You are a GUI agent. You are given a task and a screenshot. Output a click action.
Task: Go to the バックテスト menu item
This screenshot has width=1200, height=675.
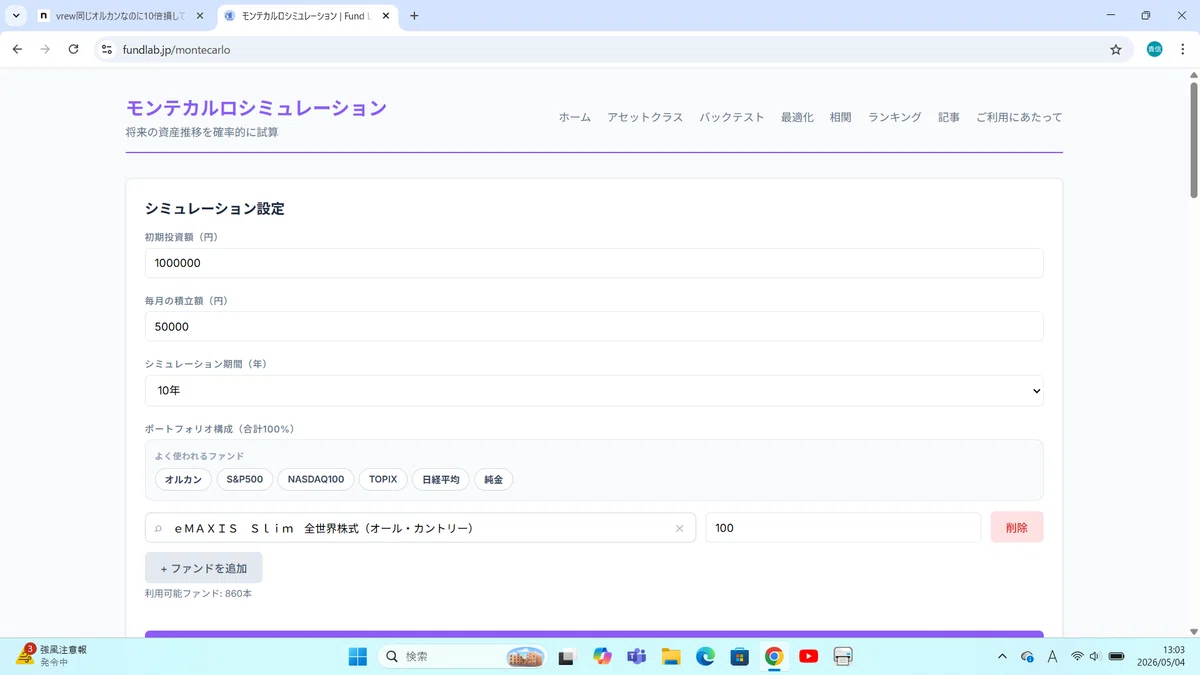click(732, 117)
